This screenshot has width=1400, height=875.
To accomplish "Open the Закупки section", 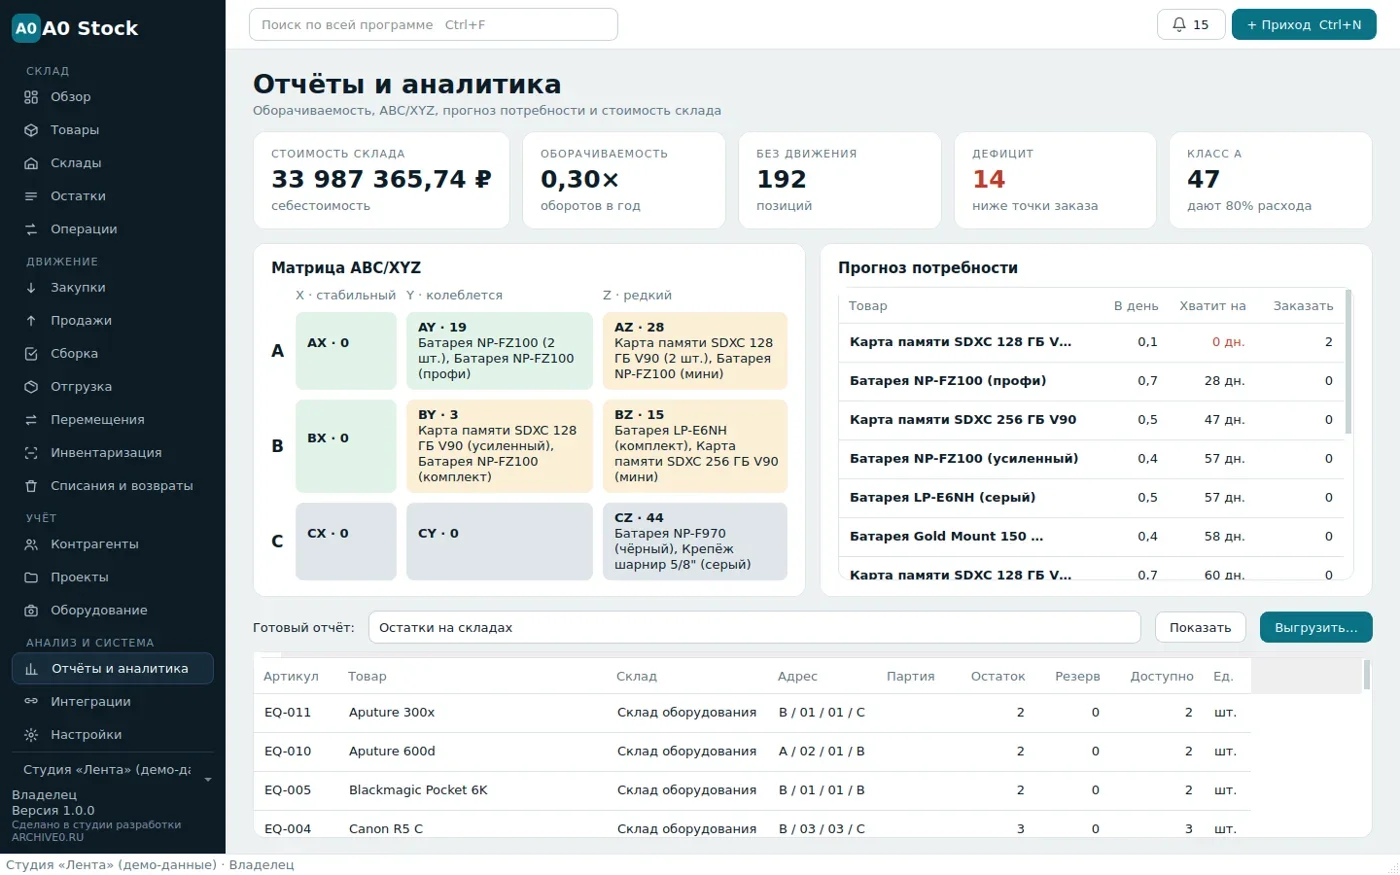I will (113, 288).
